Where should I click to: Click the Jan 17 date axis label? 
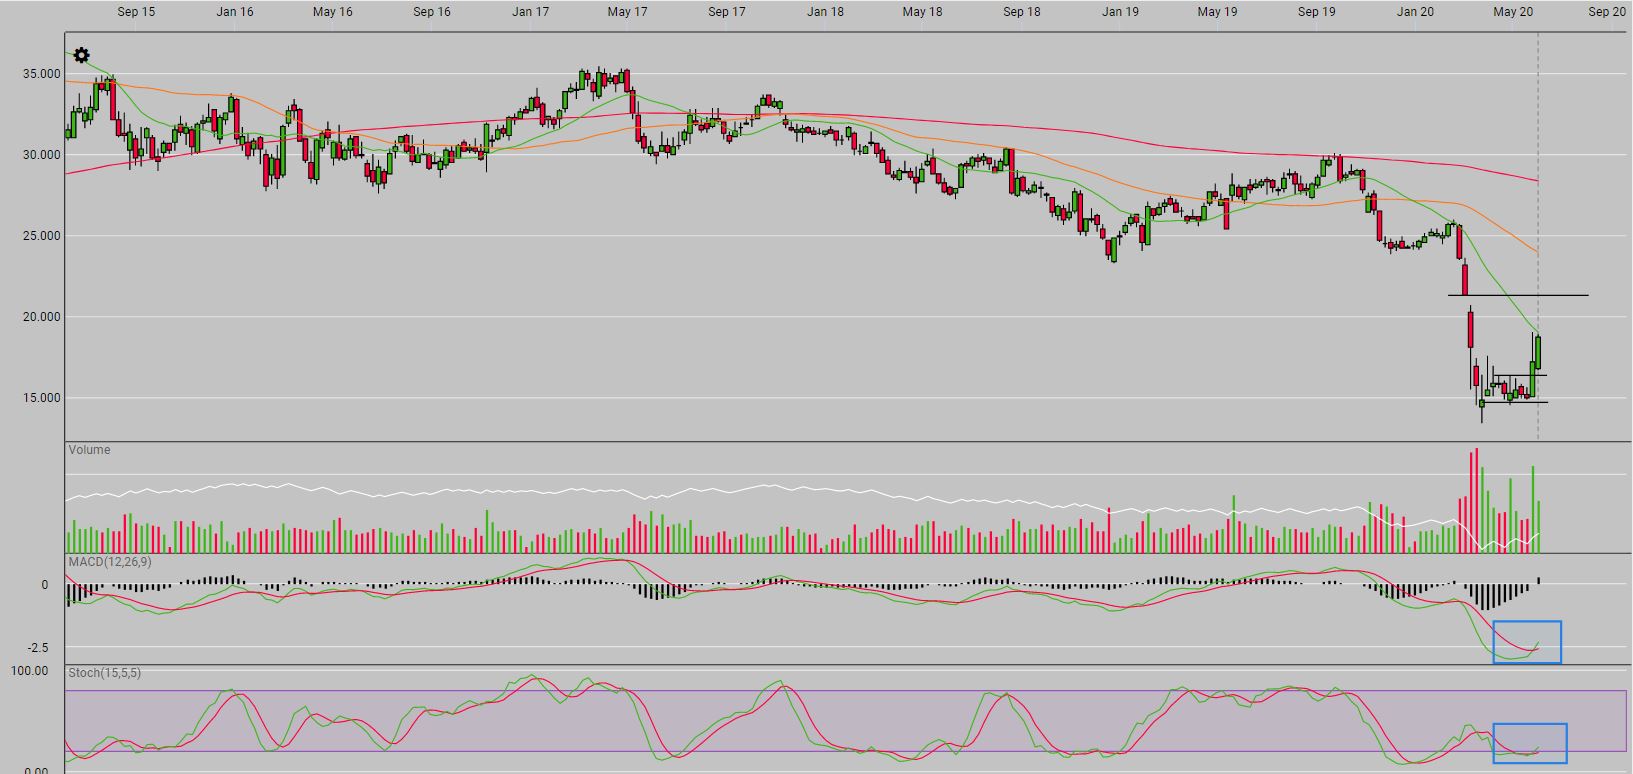point(530,12)
